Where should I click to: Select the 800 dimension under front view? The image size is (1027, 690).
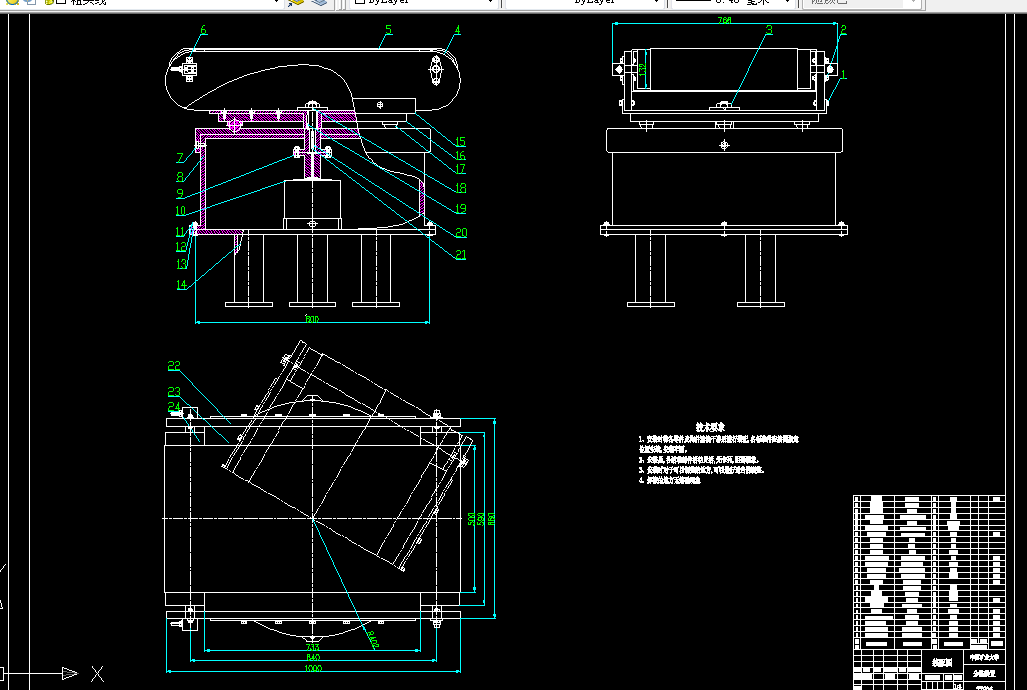(312, 319)
